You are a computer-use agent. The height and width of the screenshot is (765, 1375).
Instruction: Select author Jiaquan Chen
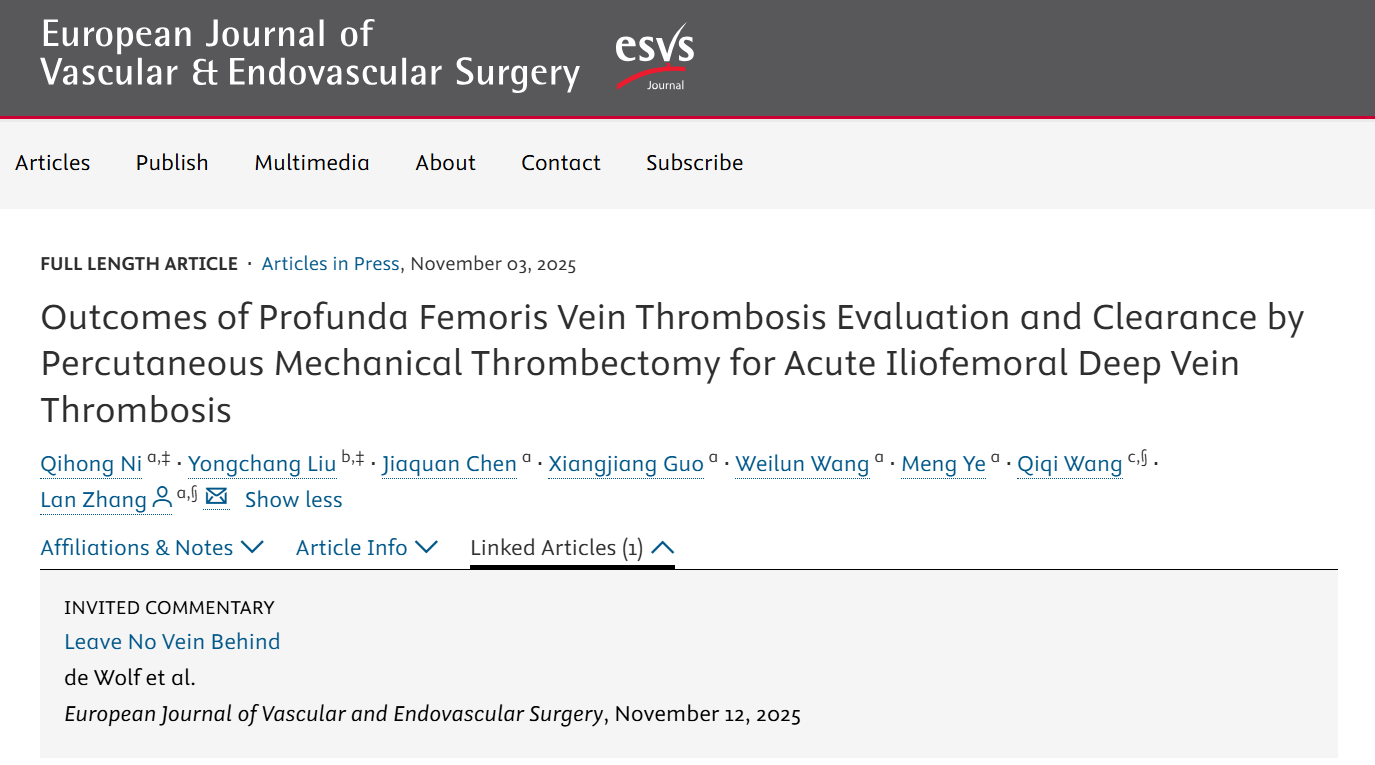click(449, 464)
